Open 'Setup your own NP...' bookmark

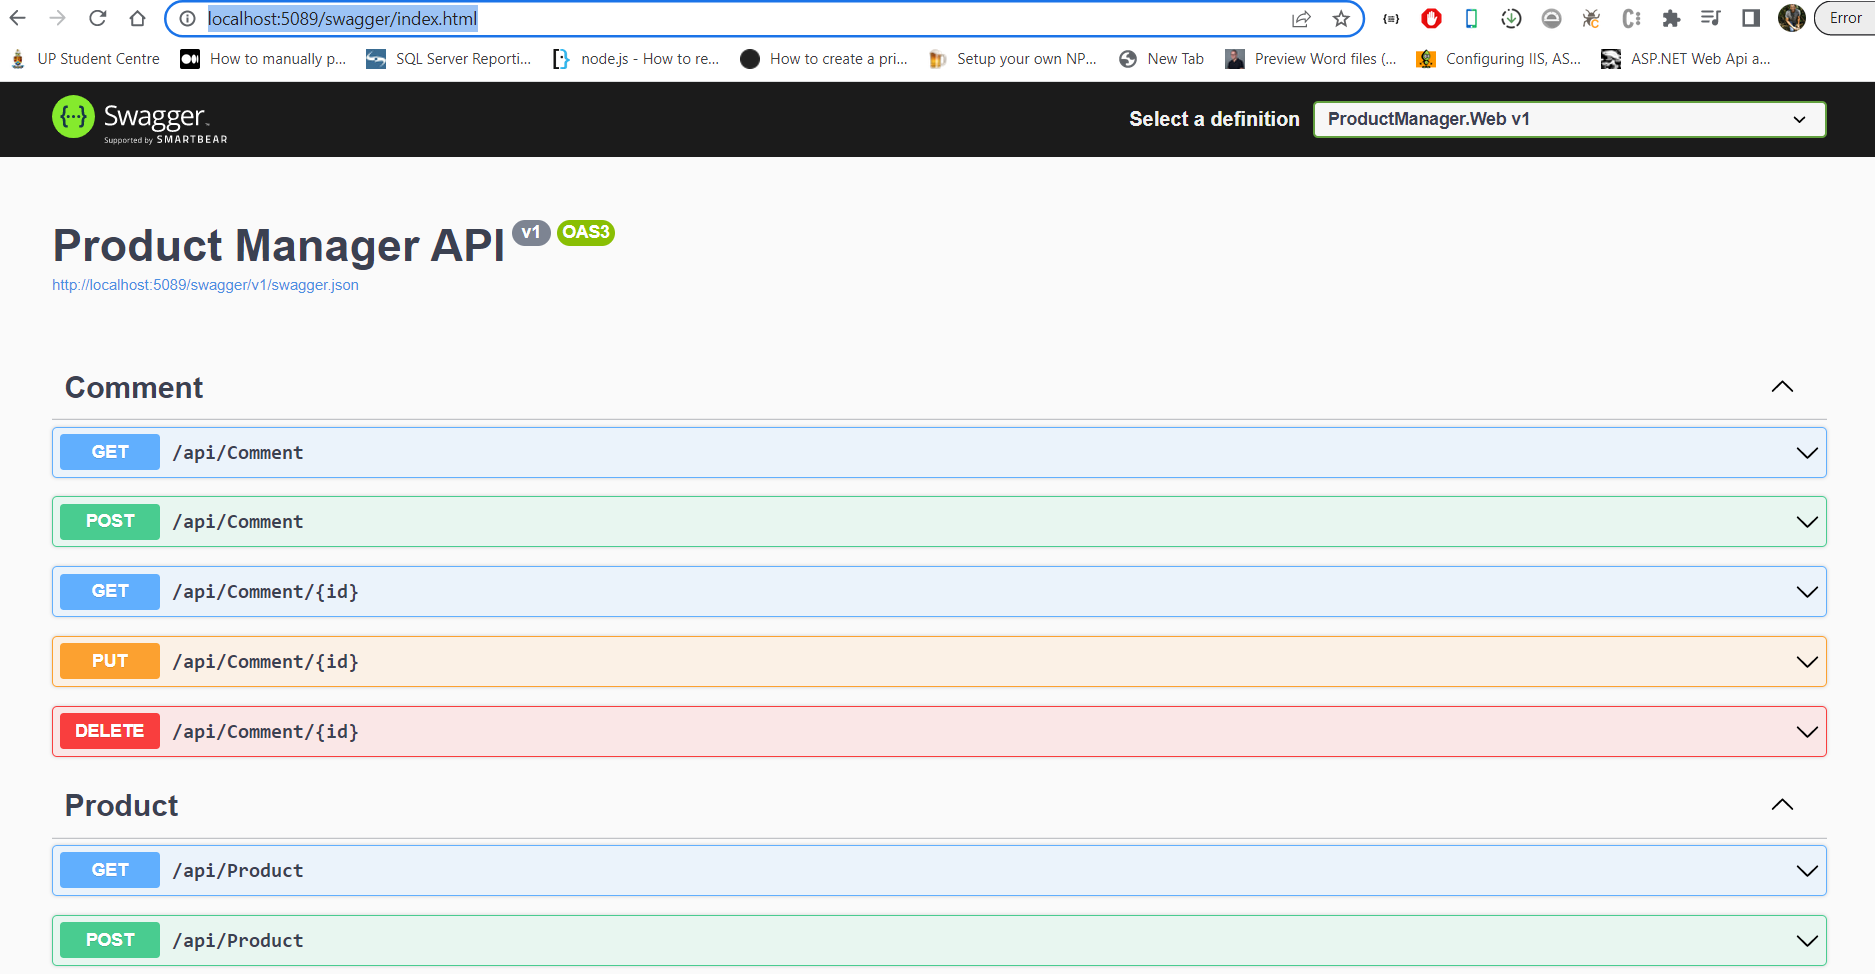click(x=1012, y=59)
